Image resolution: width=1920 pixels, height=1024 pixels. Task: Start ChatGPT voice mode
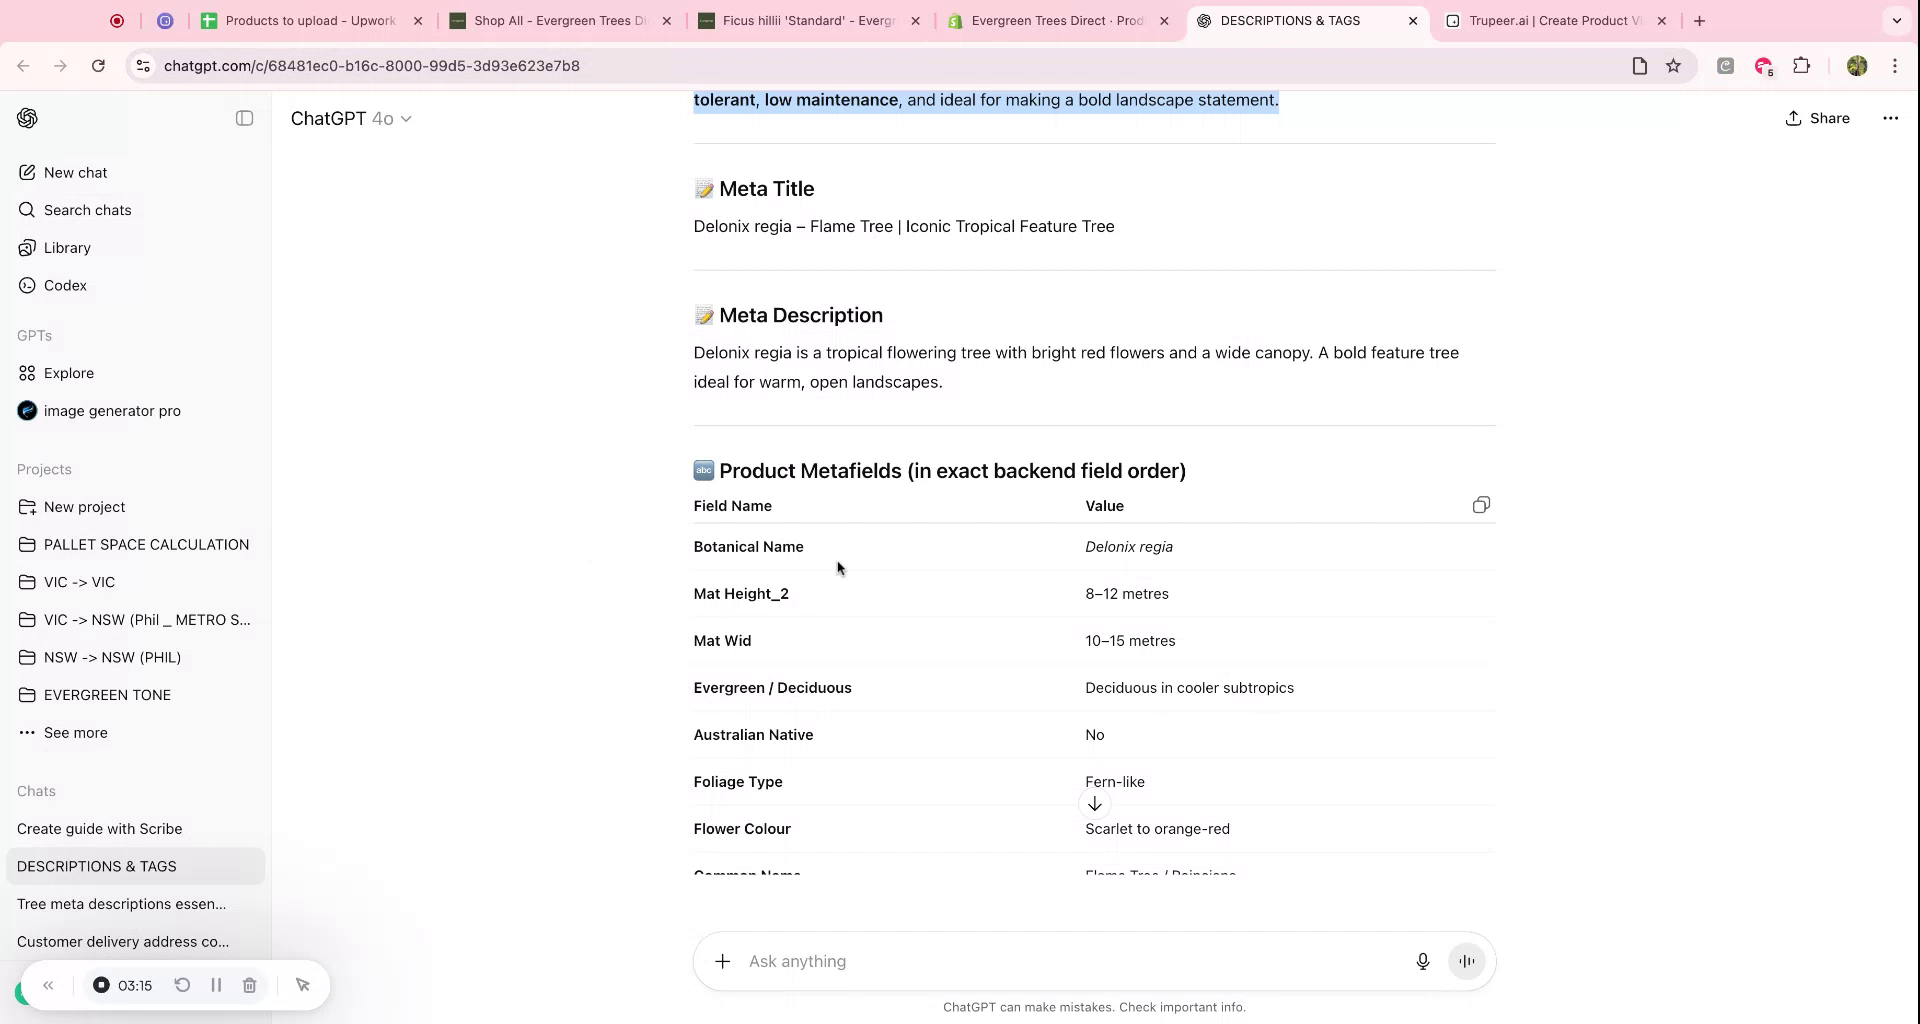point(1466,961)
